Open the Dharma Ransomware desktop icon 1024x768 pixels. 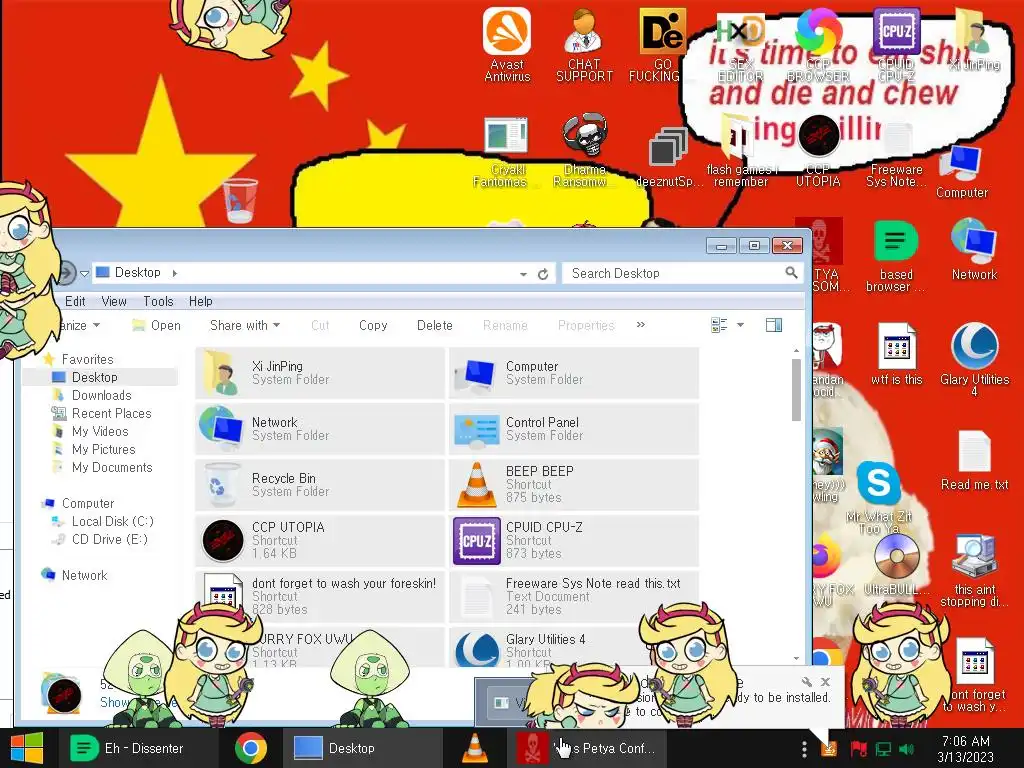coord(584,150)
